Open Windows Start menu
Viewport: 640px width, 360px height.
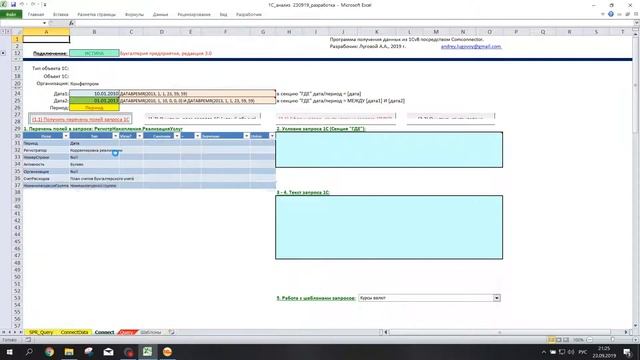click(x=9, y=352)
